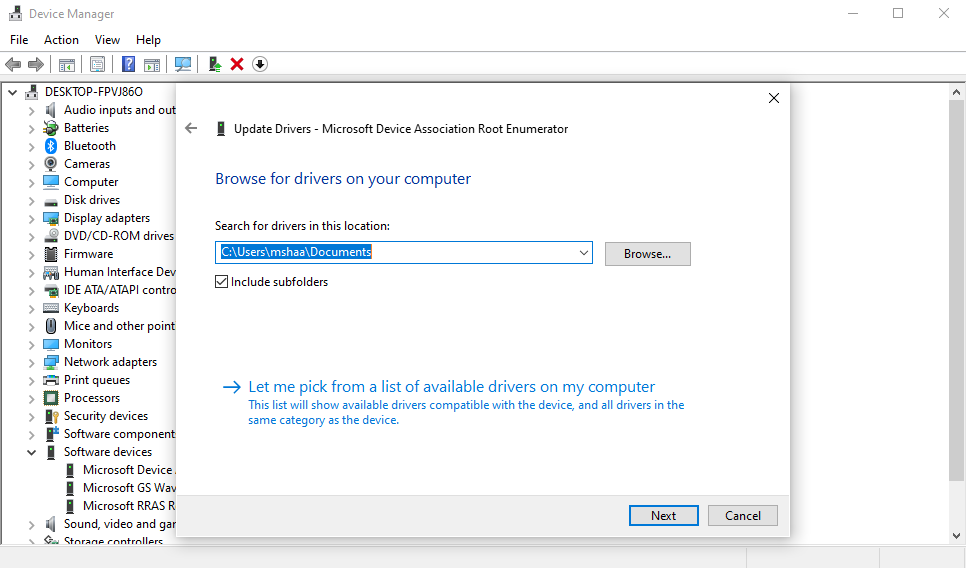Click the down-arrow Disable device toolbar icon
The width and height of the screenshot is (966, 568).
(260, 64)
